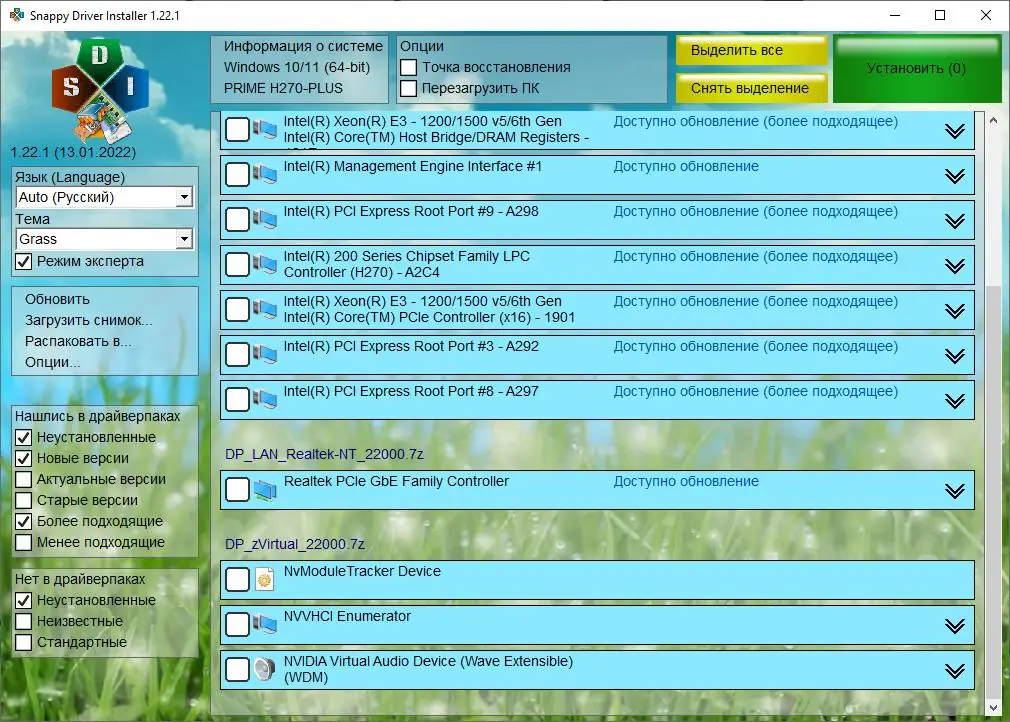
Task: Disable Режим эксперта
Action: [21, 261]
